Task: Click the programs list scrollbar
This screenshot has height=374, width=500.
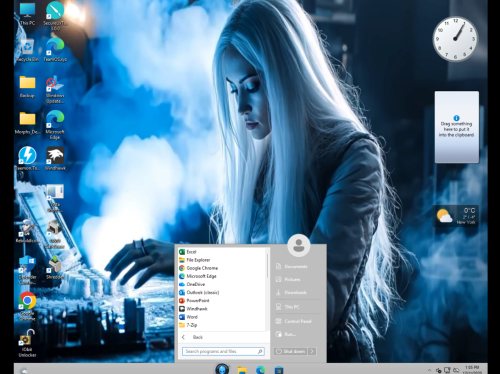Action: [x=267, y=266]
